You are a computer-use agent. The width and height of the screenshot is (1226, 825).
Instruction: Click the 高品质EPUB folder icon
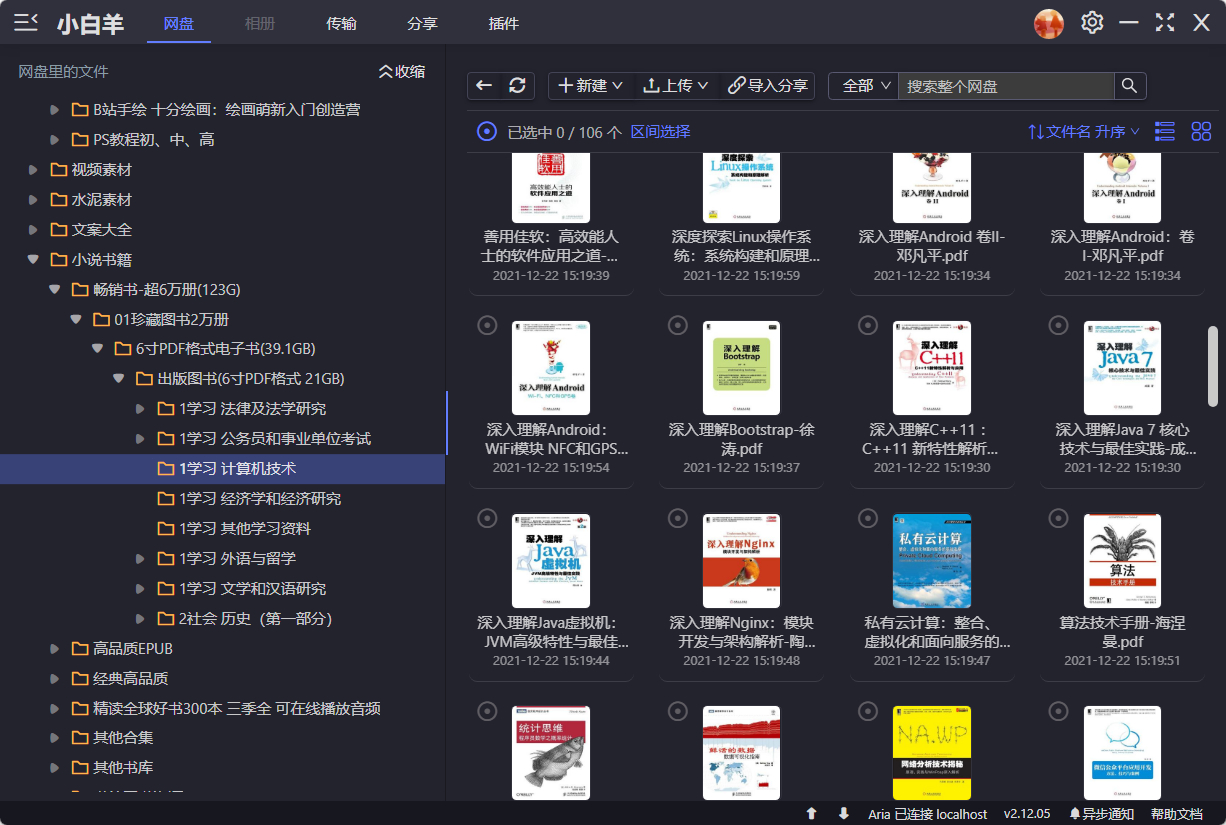(80, 649)
